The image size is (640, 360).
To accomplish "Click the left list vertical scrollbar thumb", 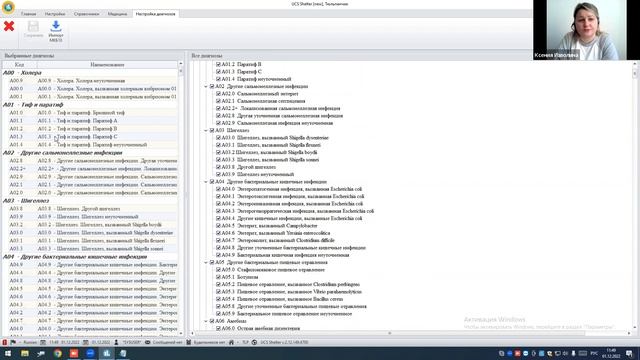I will click(181, 71).
